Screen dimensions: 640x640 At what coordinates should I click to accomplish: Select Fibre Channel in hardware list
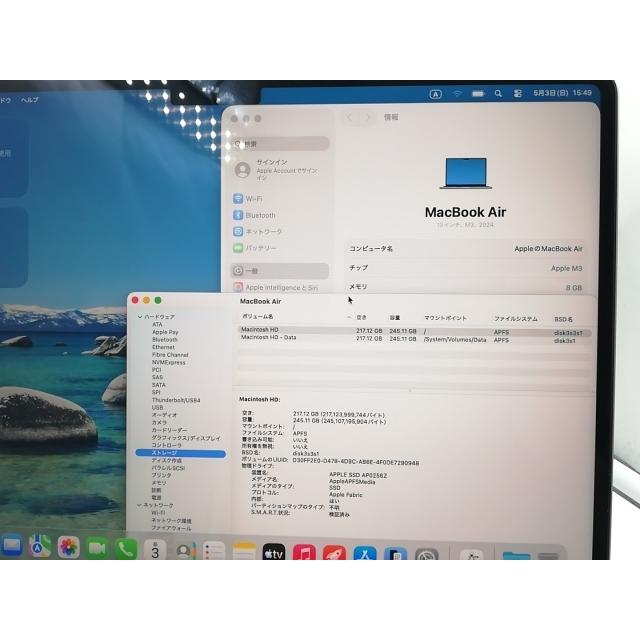170,355
